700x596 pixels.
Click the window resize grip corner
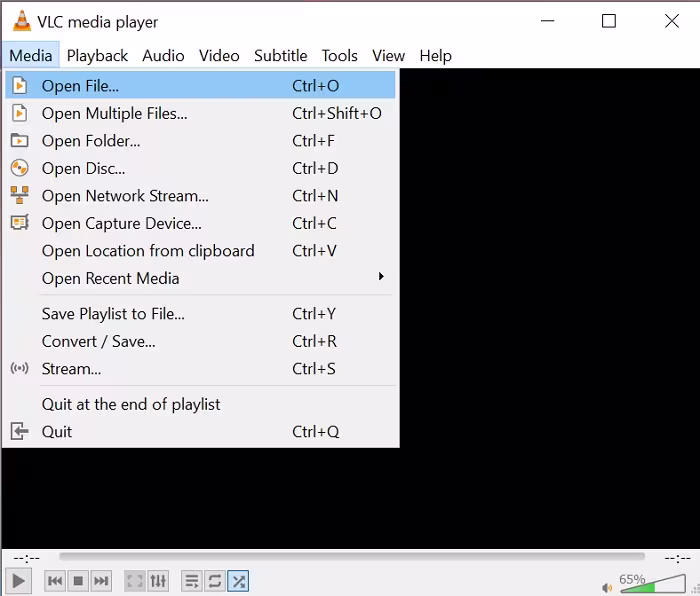pyautogui.click(x=695, y=591)
